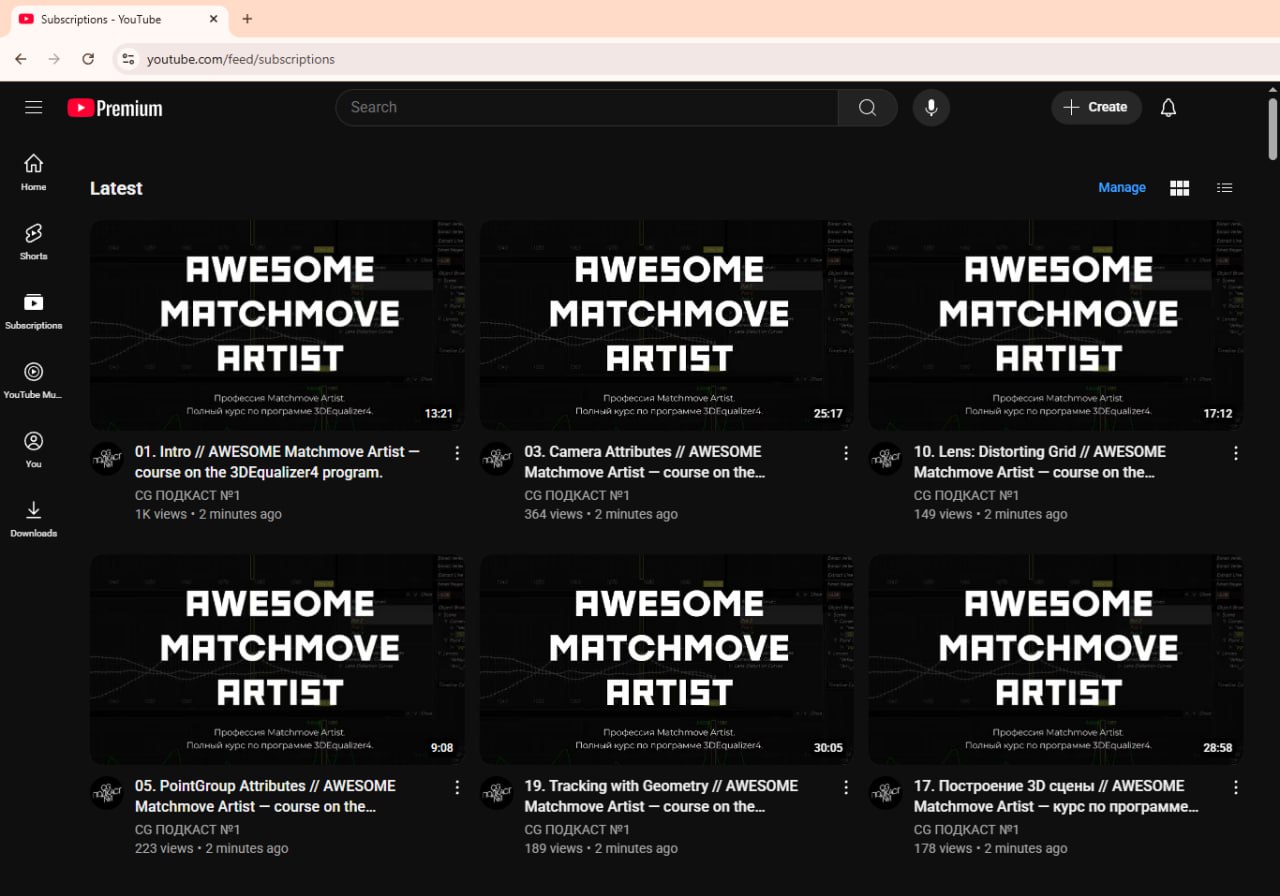The height and width of the screenshot is (896, 1280).
Task: Open options for video 17
Action: pos(1236,787)
